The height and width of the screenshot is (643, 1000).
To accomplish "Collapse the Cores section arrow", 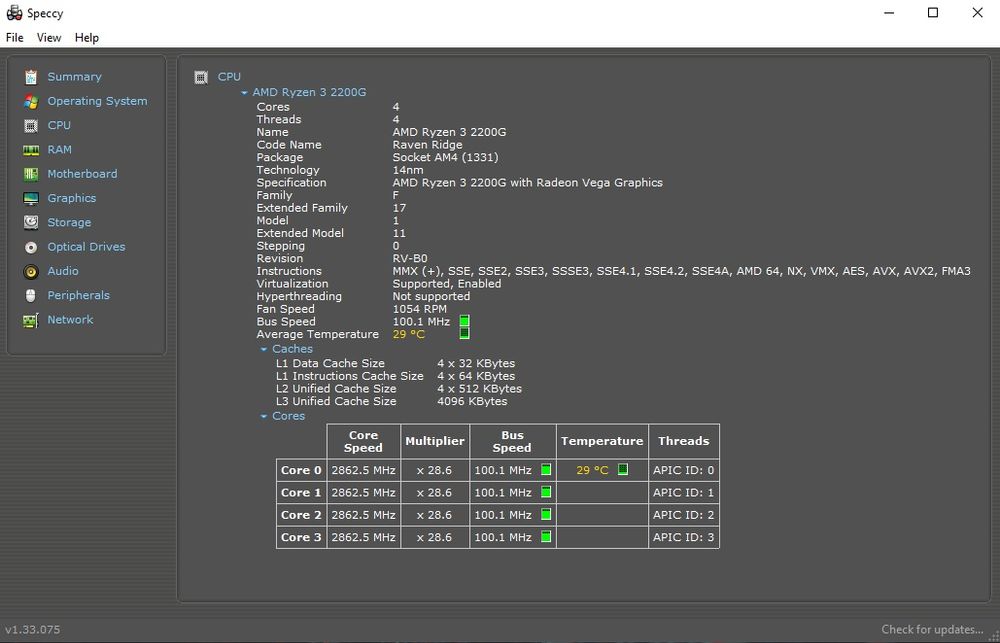I will (263, 416).
